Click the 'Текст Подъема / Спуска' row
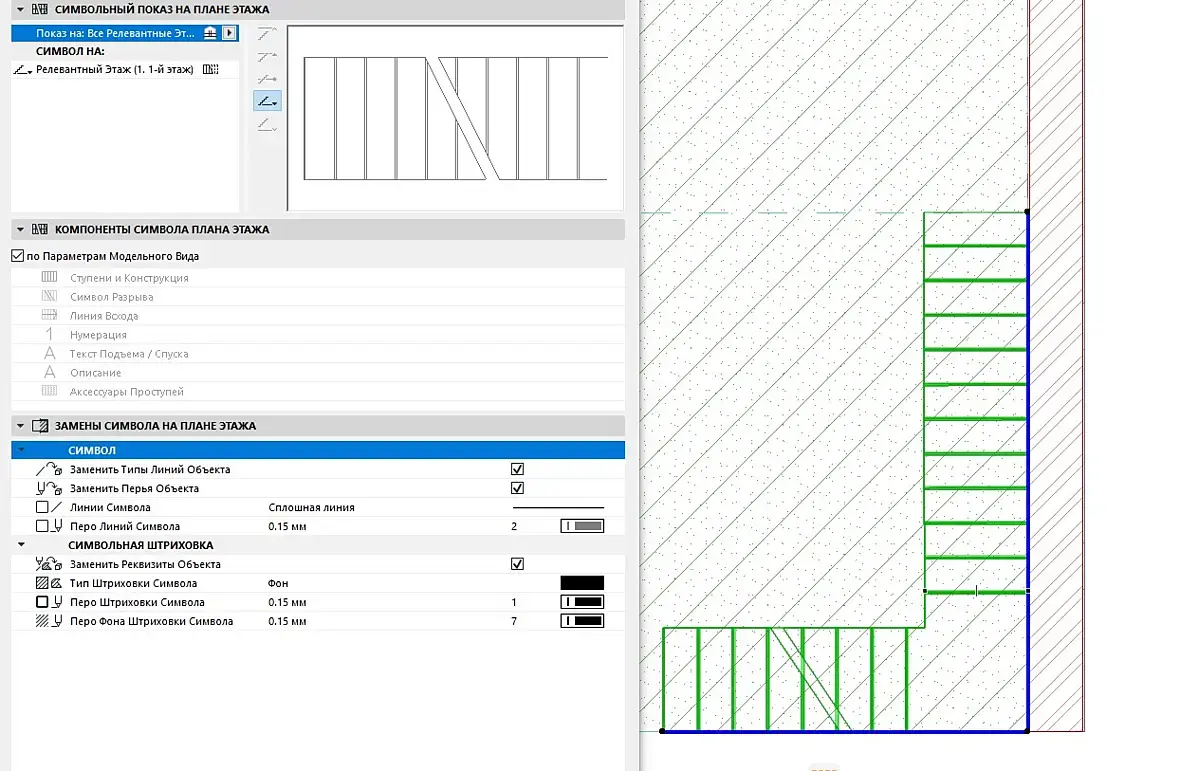 [318, 354]
